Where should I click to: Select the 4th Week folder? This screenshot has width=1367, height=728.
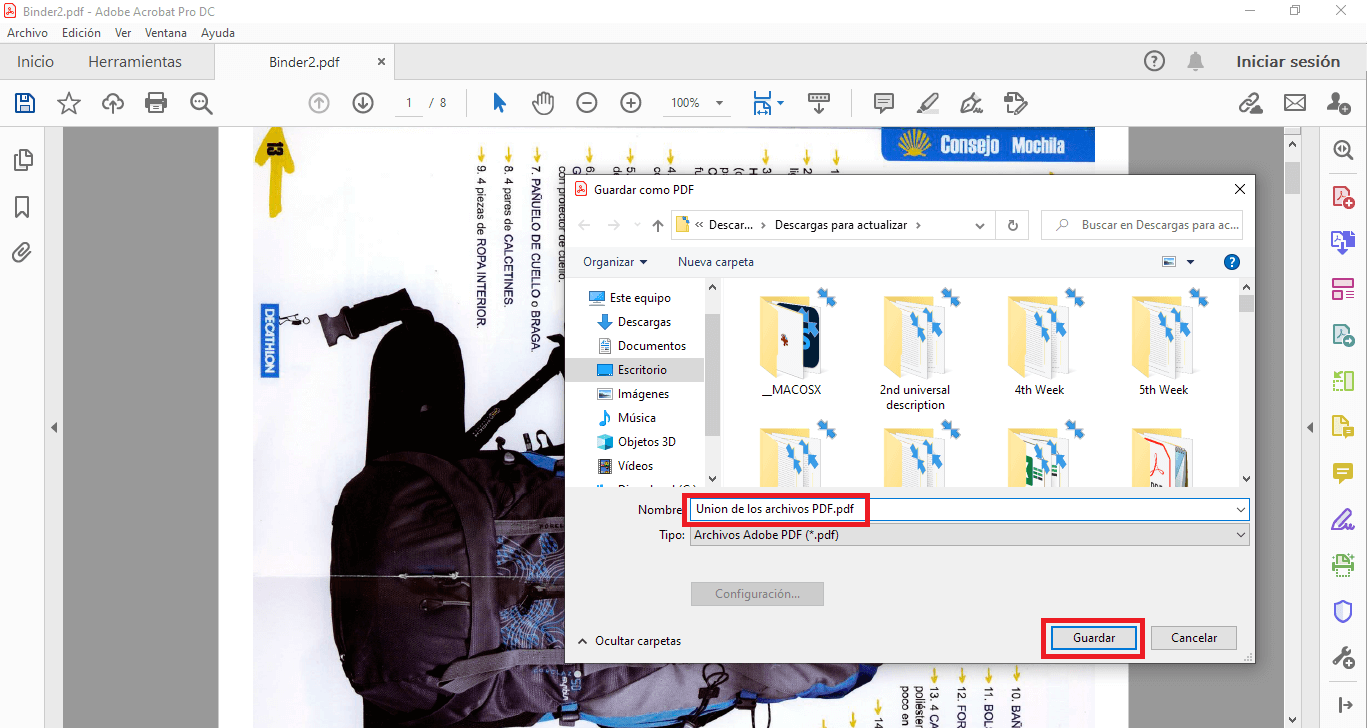click(1039, 343)
